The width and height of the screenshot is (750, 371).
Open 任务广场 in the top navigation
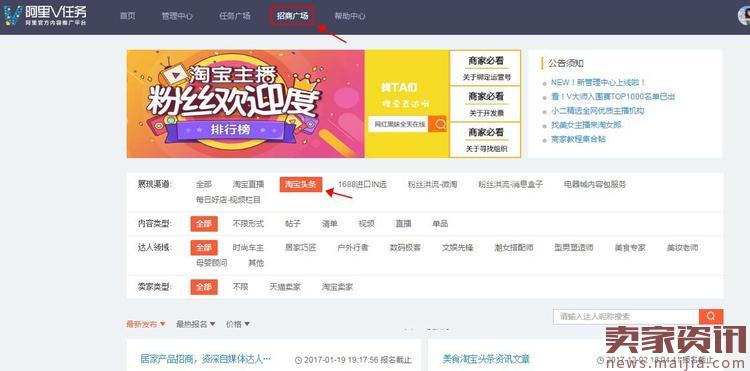(x=235, y=16)
